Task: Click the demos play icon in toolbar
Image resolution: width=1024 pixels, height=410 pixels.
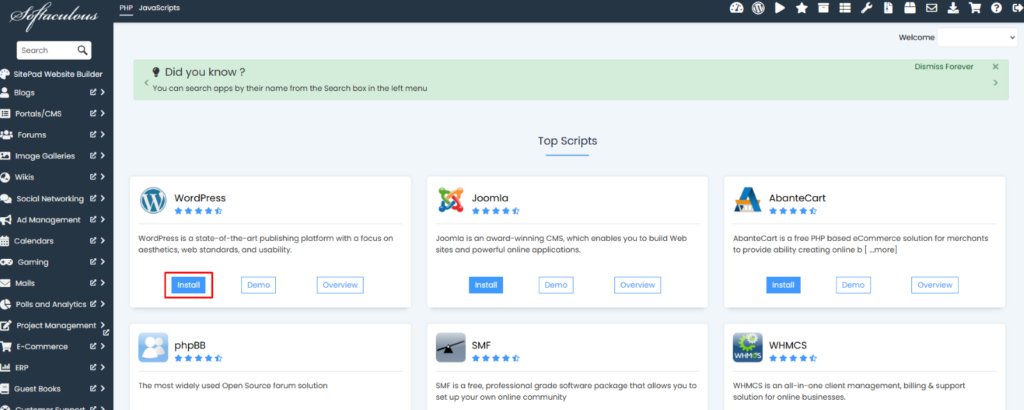Action: 780,8
